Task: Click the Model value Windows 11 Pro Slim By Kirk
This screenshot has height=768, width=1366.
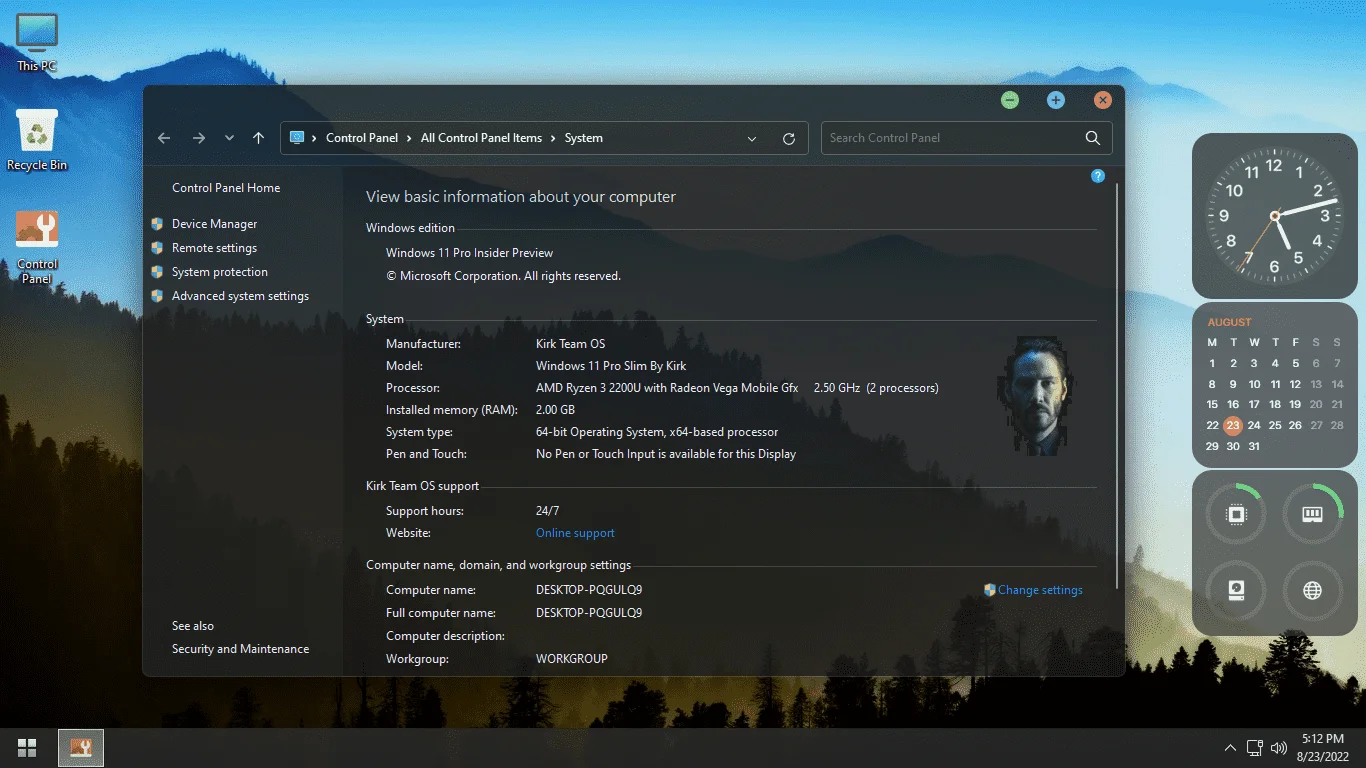Action: 611,366
